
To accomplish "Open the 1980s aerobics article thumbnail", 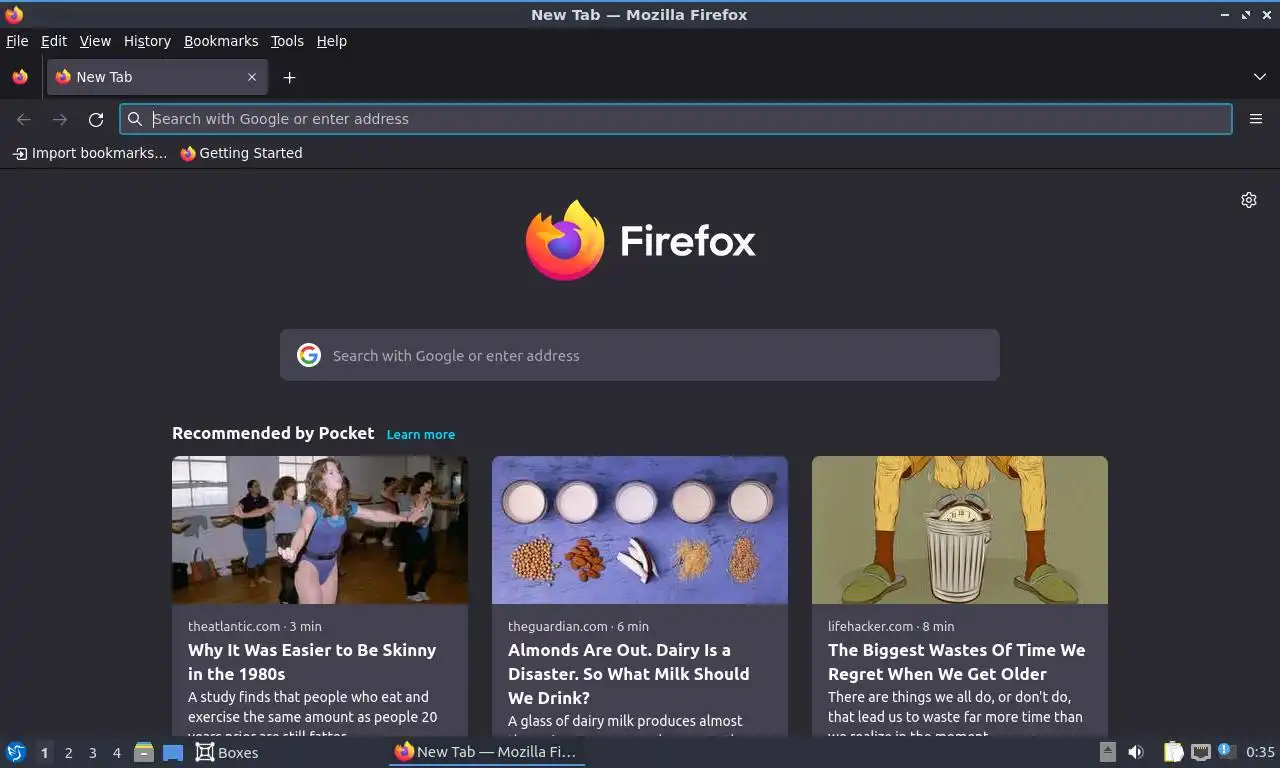I will tap(320, 530).
